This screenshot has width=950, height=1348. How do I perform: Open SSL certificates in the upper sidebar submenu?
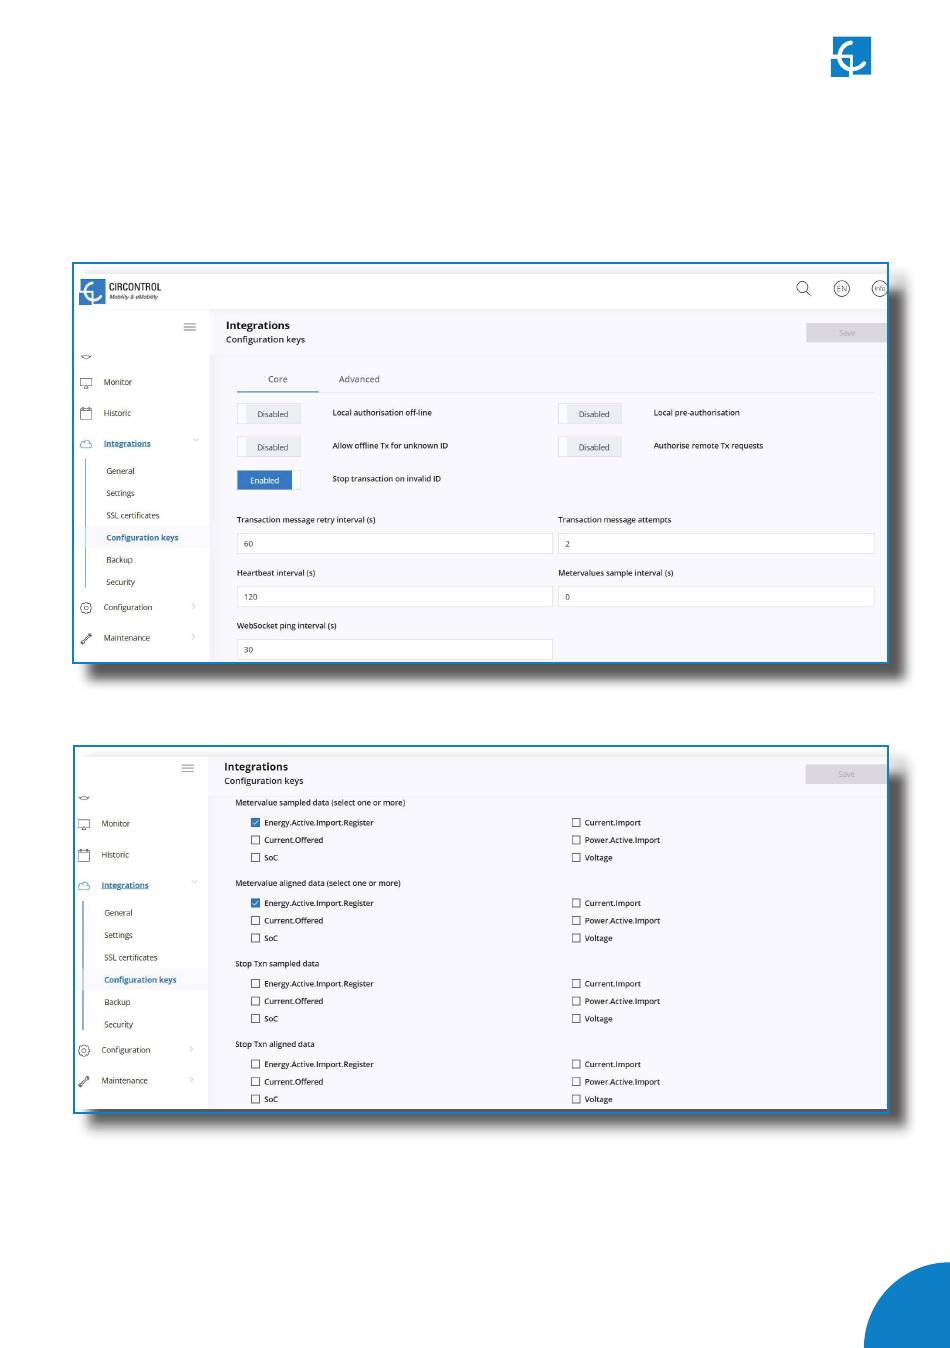[133, 516]
